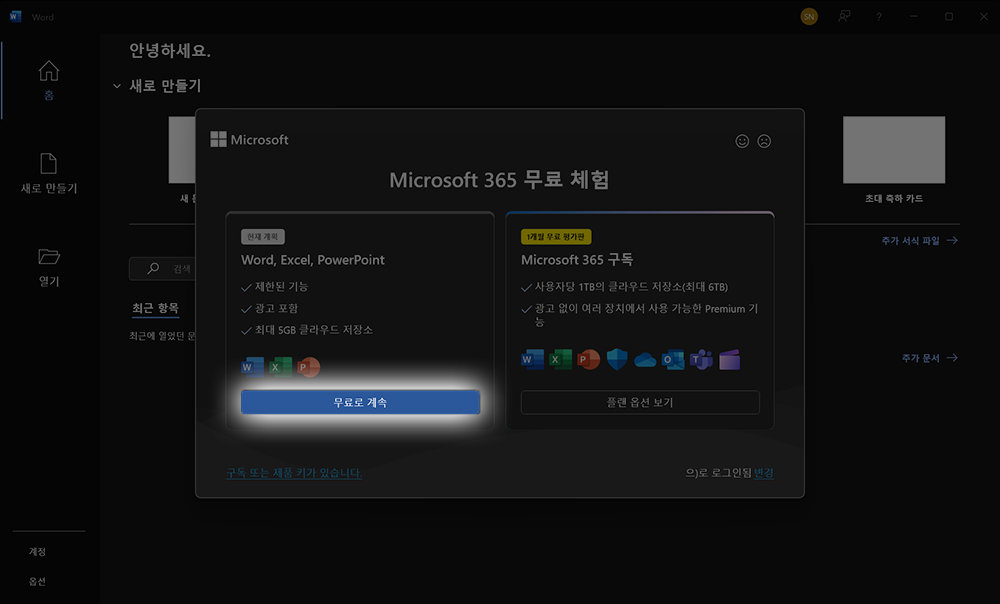Open the 추가 서식 파일 link
This screenshot has height=604, width=1000.
click(x=919, y=240)
